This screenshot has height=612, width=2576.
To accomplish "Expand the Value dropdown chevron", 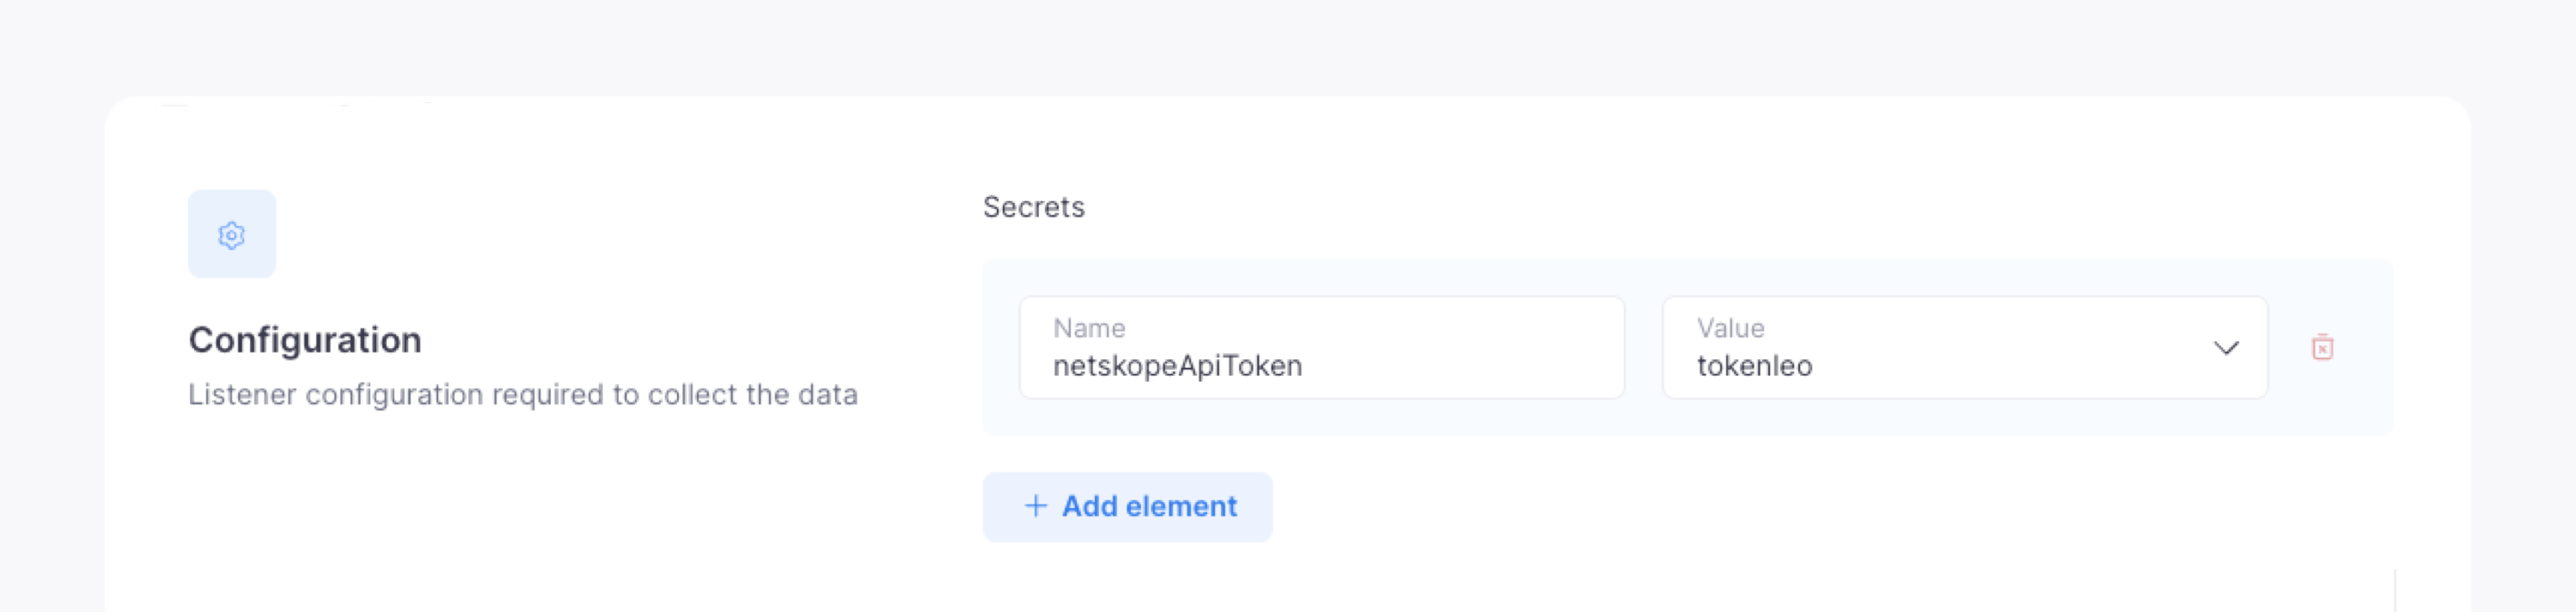I will (x=2225, y=348).
